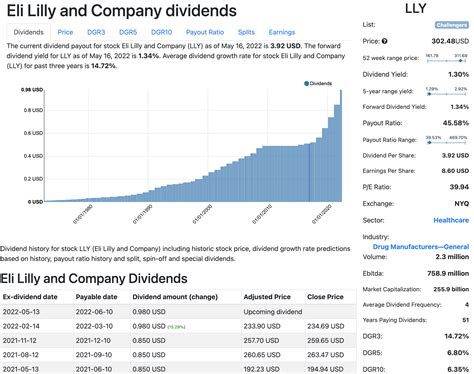This screenshot has height=374, width=474.
Task: Open Drug Manufacturers—General industry link
Action: (x=421, y=247)
